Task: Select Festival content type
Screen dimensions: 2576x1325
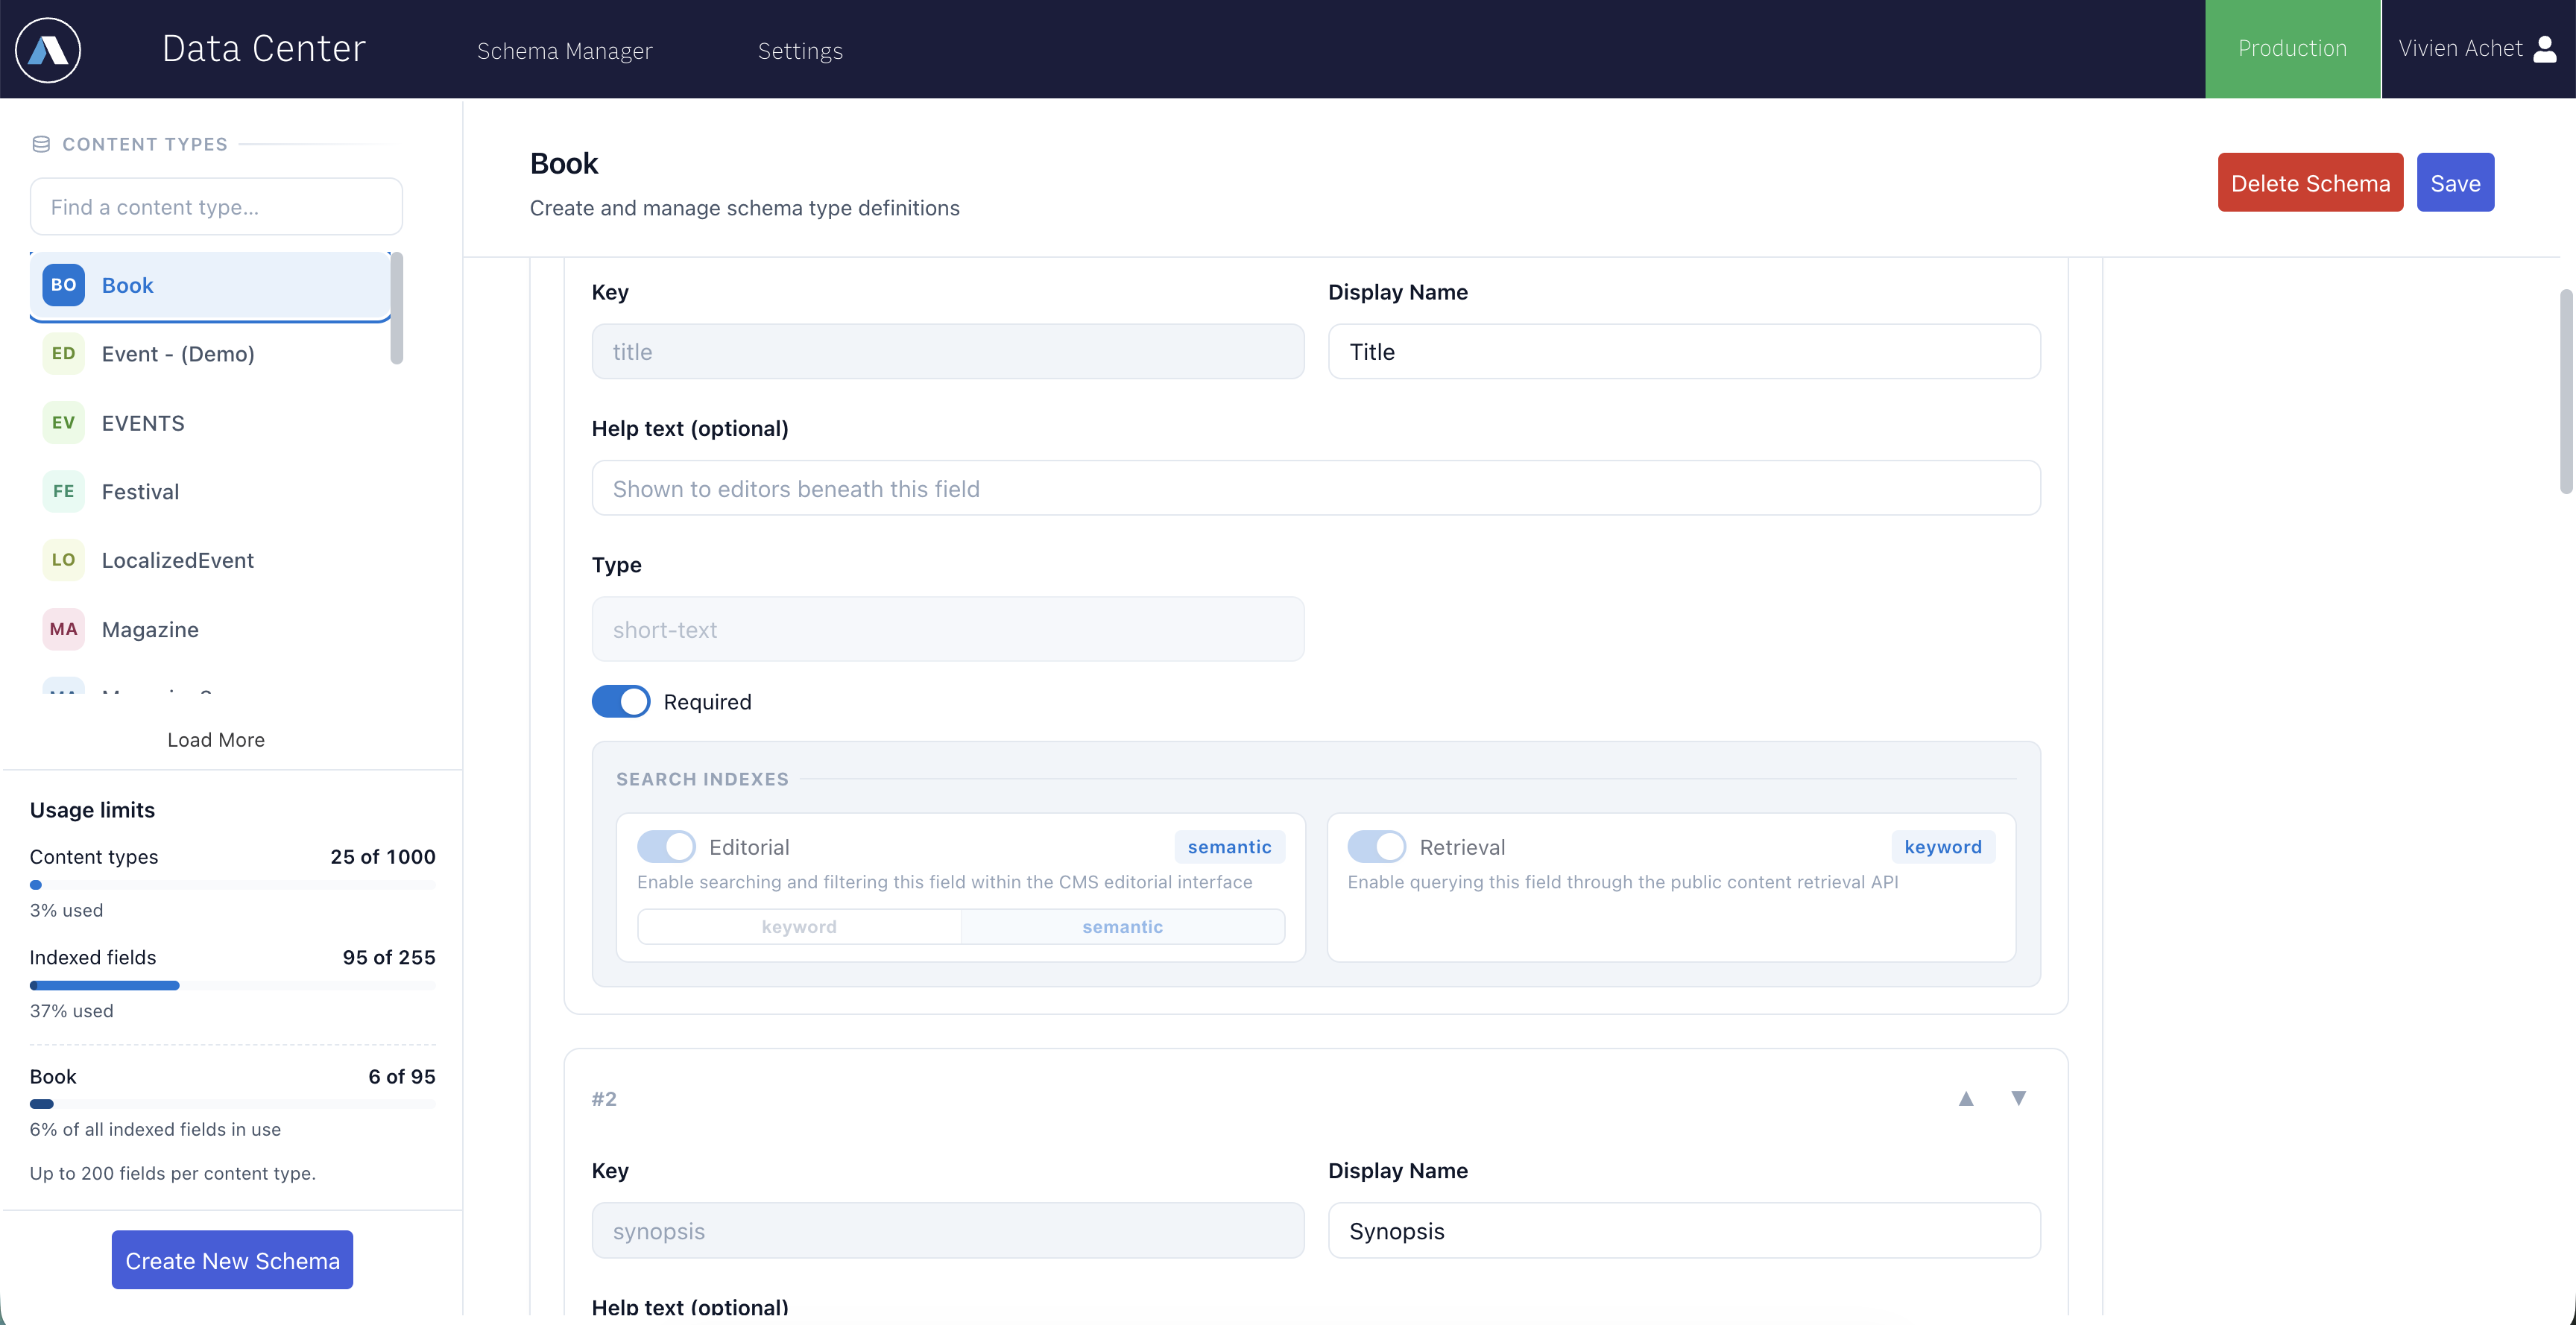Action: [x=210, y=491]
